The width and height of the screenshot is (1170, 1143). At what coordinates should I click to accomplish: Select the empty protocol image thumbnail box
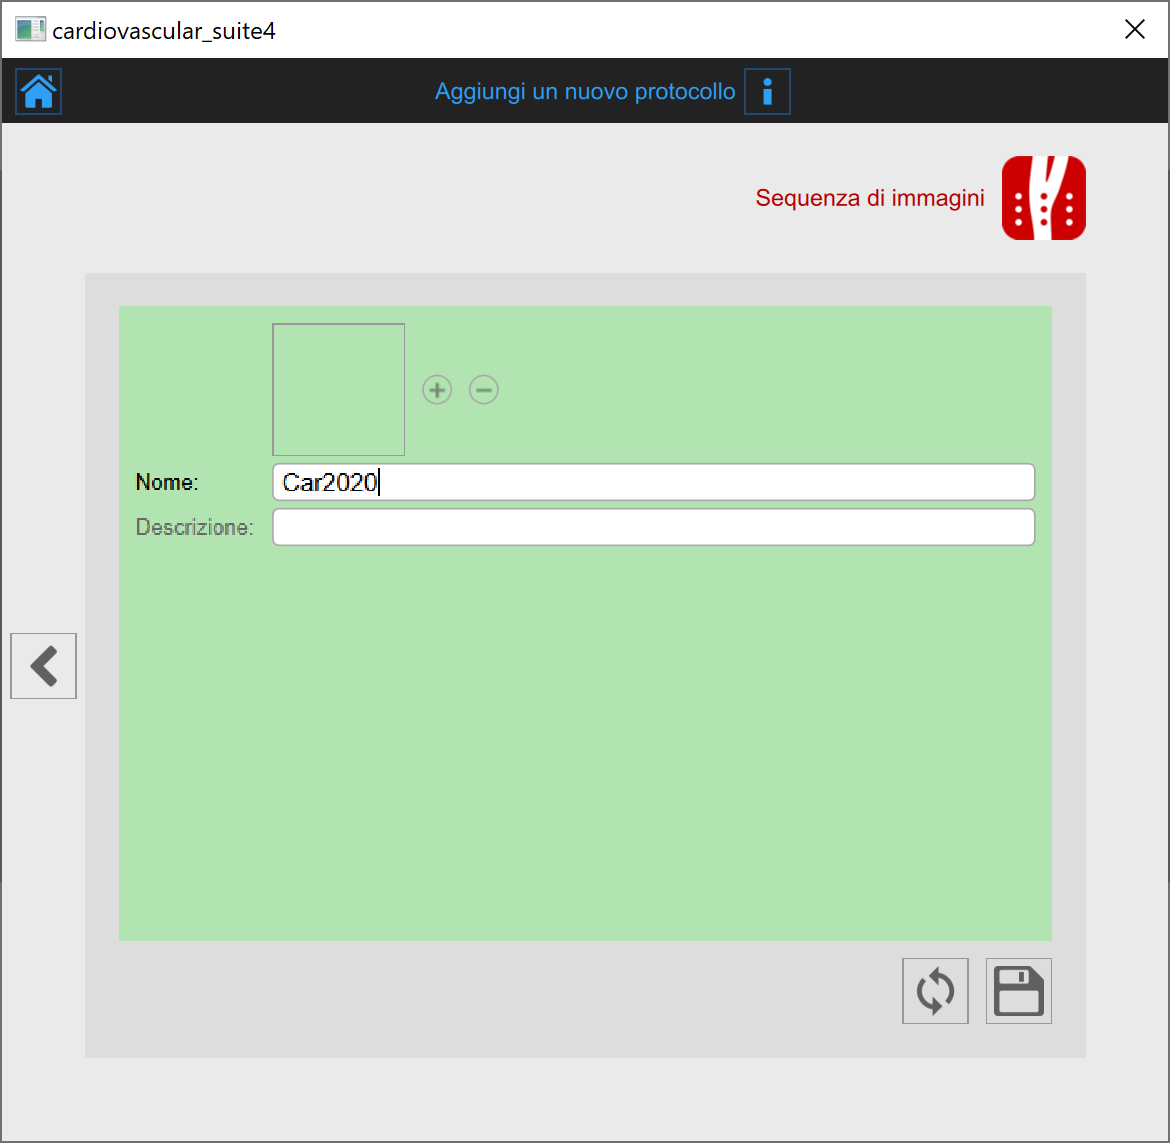coord(339,390)
